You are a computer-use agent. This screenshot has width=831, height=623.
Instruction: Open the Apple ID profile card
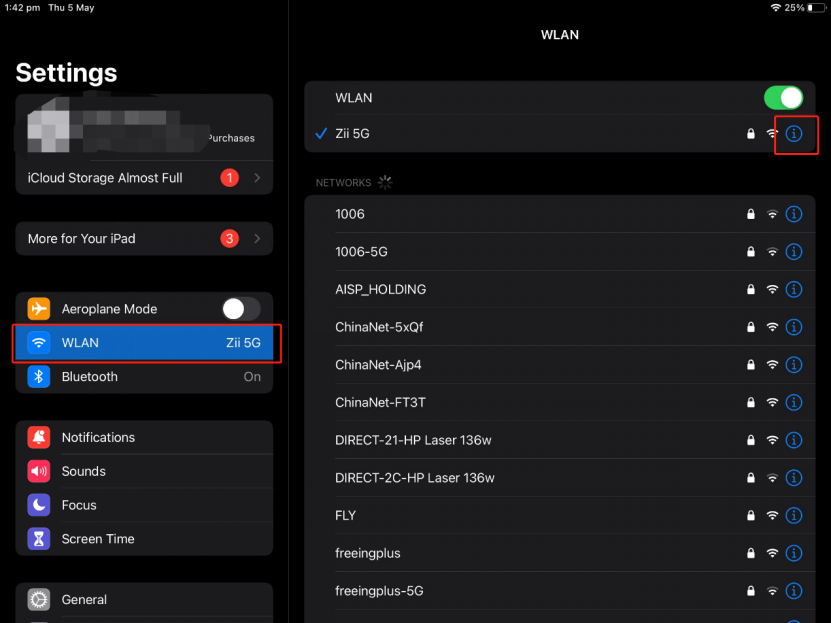(144, 128)
